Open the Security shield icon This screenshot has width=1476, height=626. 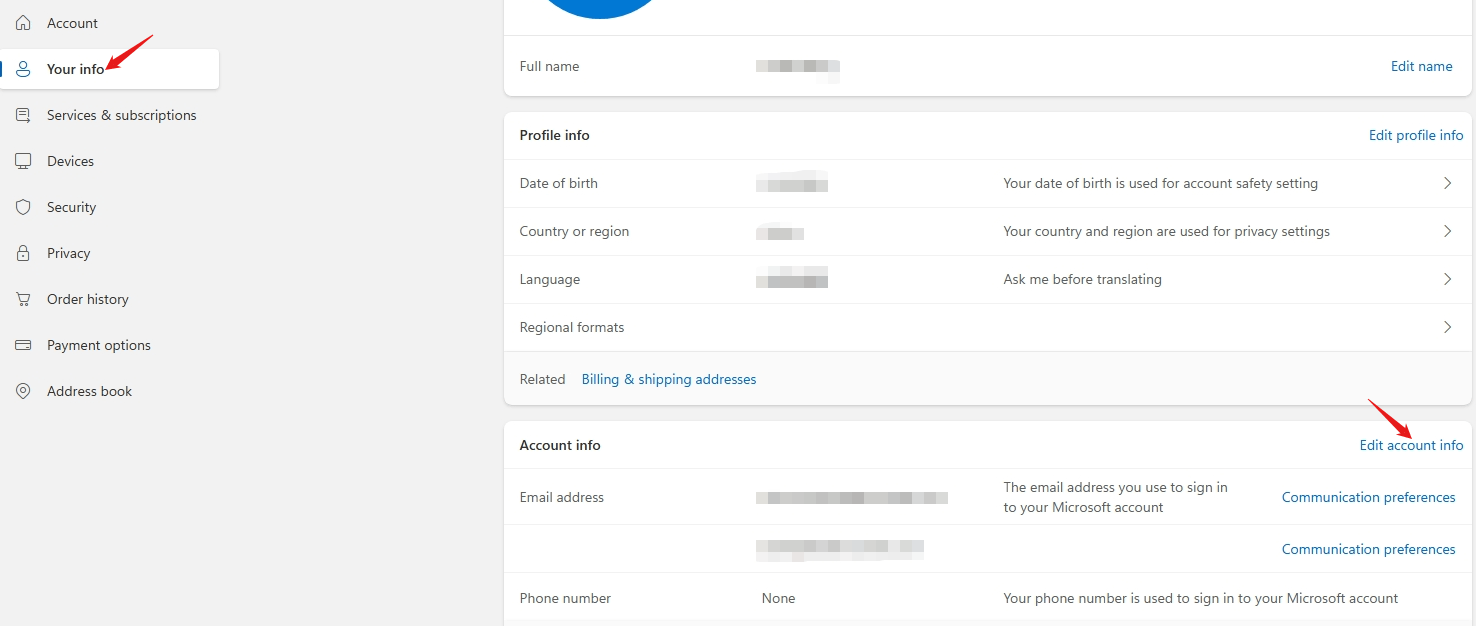pos(23,207)
